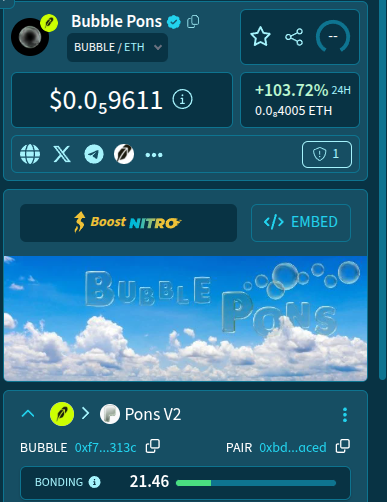Click the verified badge beside Bubble Pons
The image size is (387, 502).
tap(174, 22)
